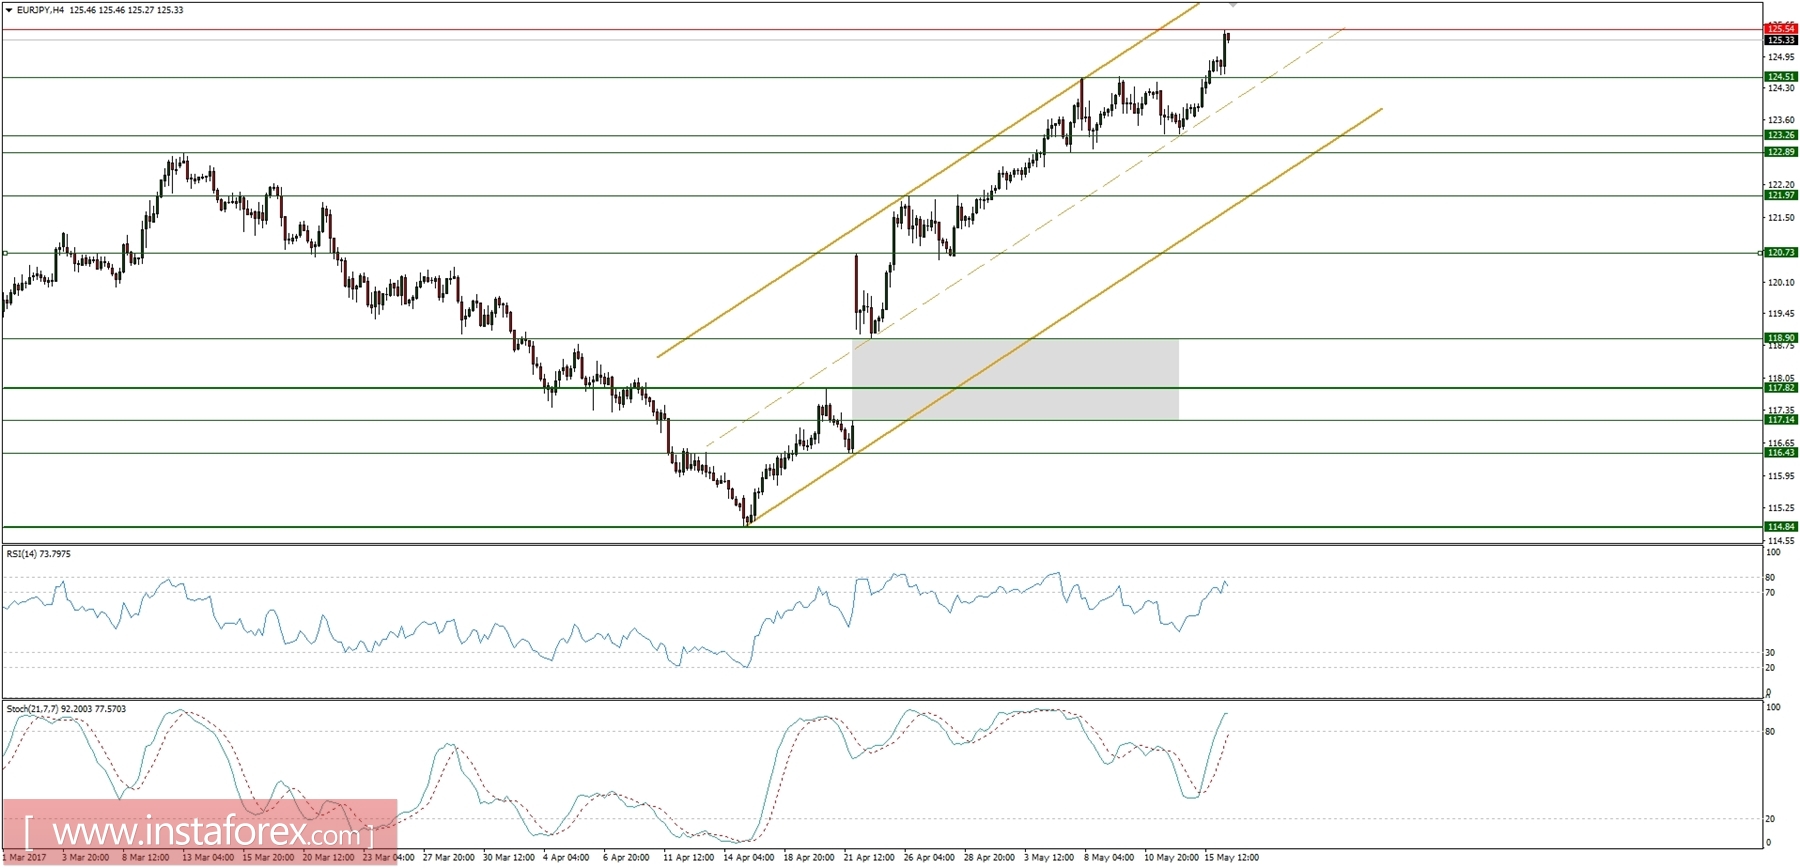Select the gray shaded gap rectangle

(x=1015, y=379)
